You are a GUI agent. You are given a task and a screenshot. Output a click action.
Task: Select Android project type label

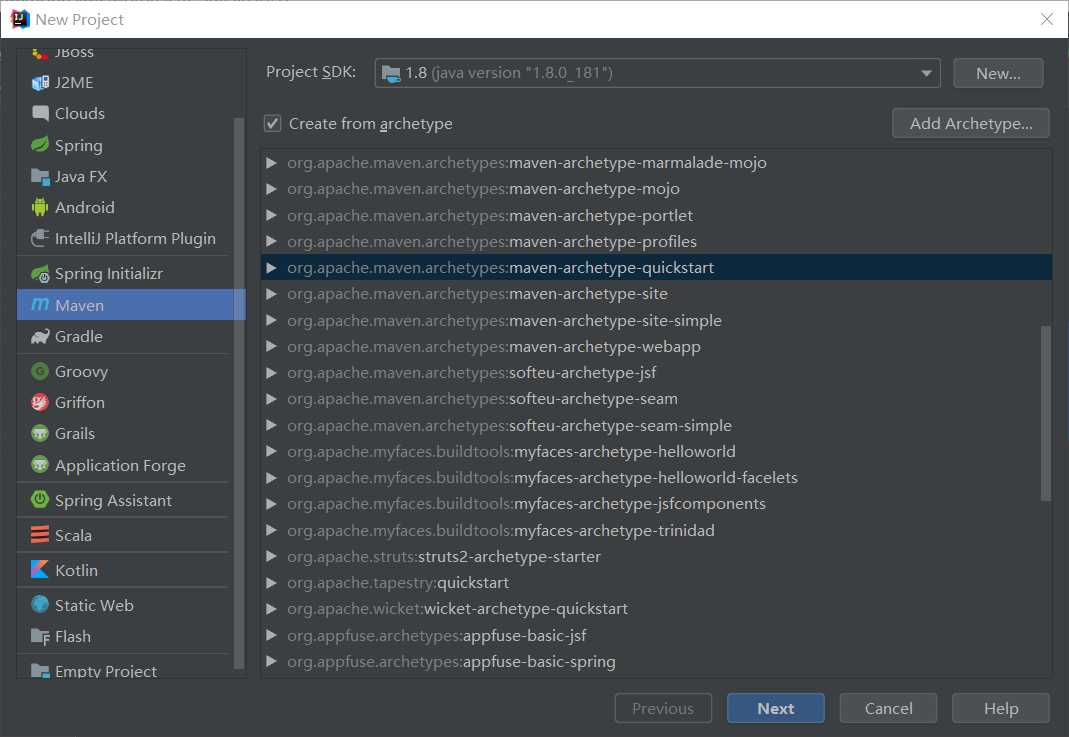click(85, 207)
